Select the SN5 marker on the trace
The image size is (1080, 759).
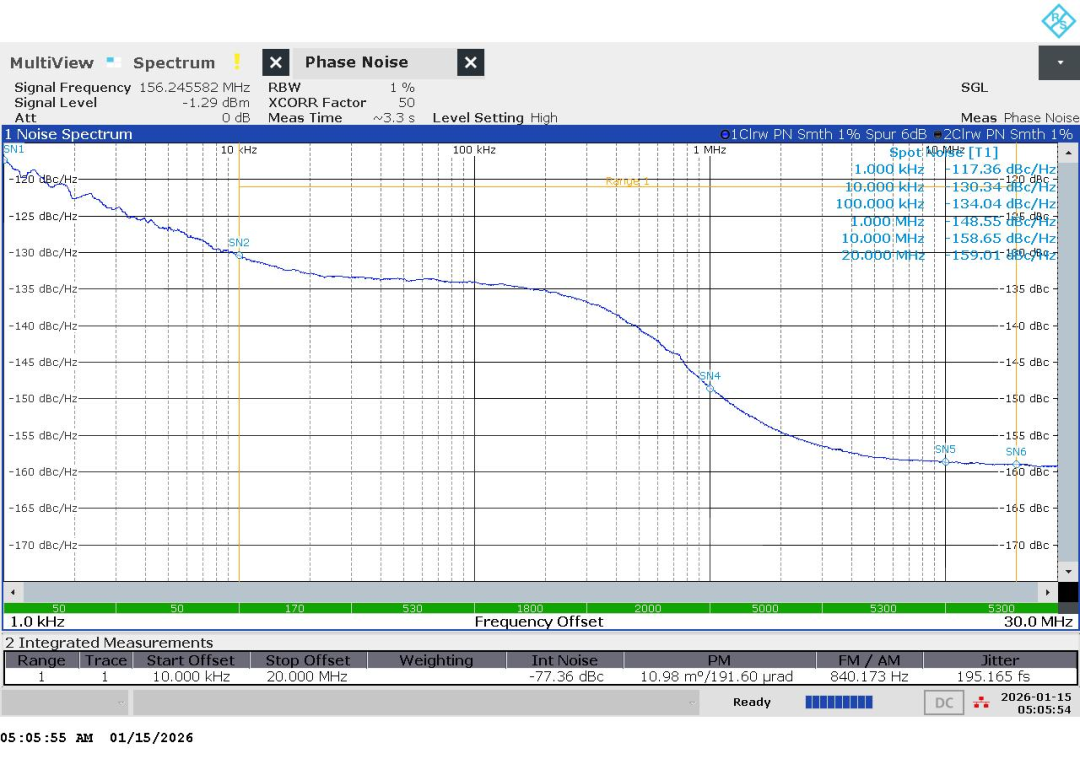(x=945, y=461)
